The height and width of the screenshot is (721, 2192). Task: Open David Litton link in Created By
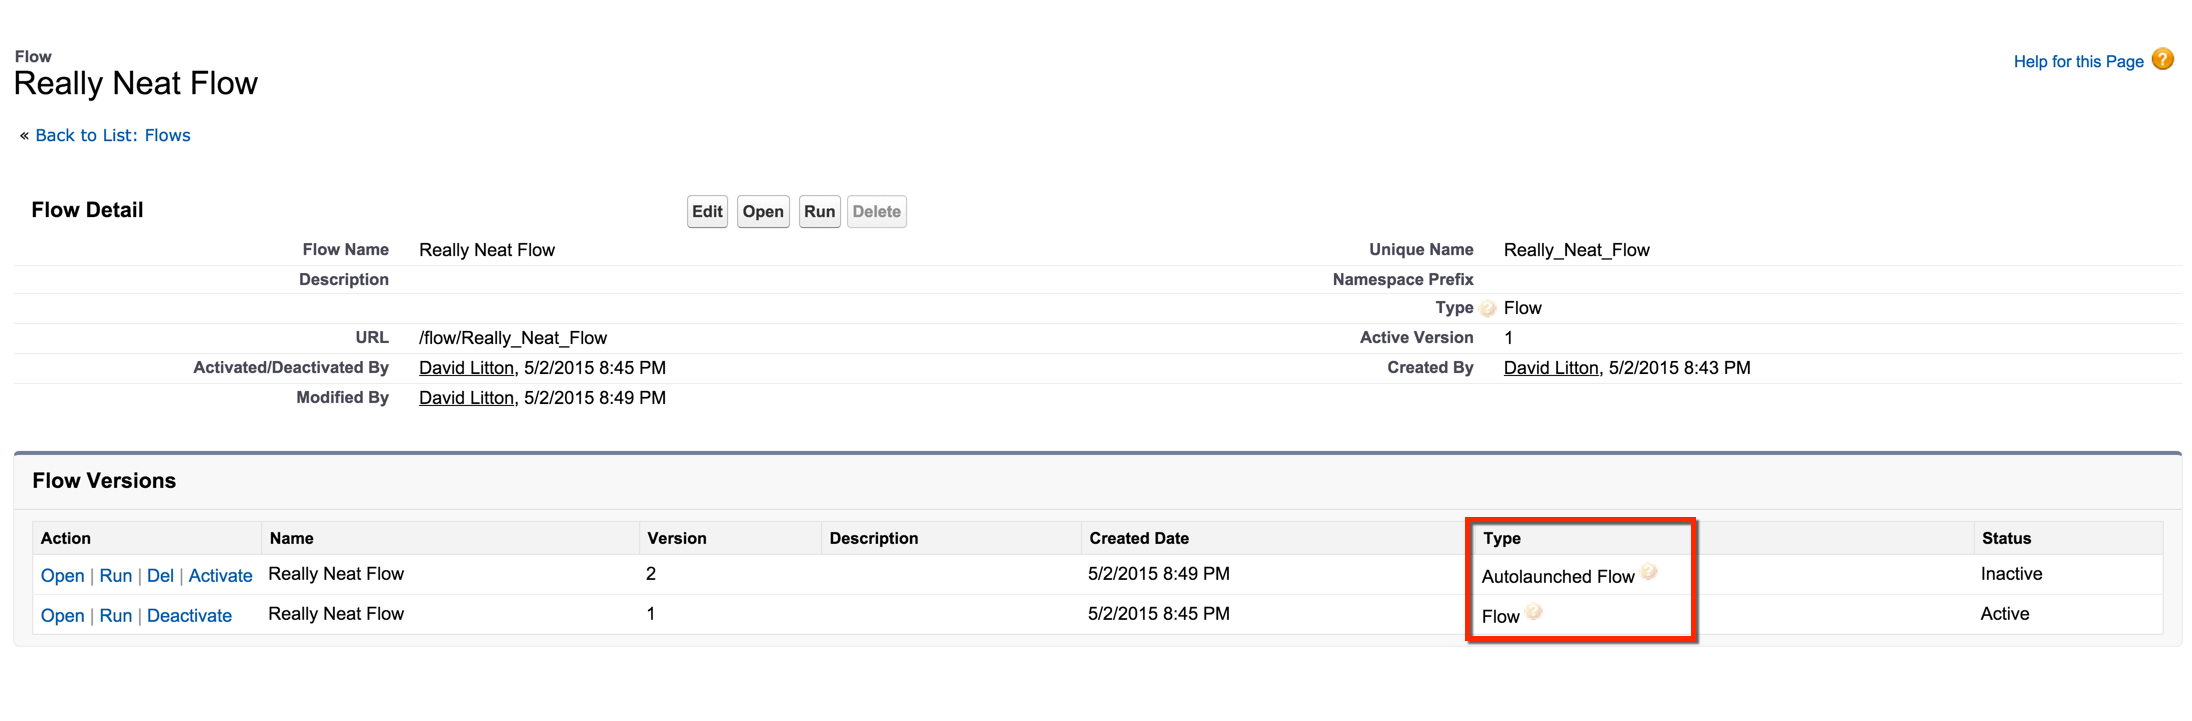[1550, 368]
